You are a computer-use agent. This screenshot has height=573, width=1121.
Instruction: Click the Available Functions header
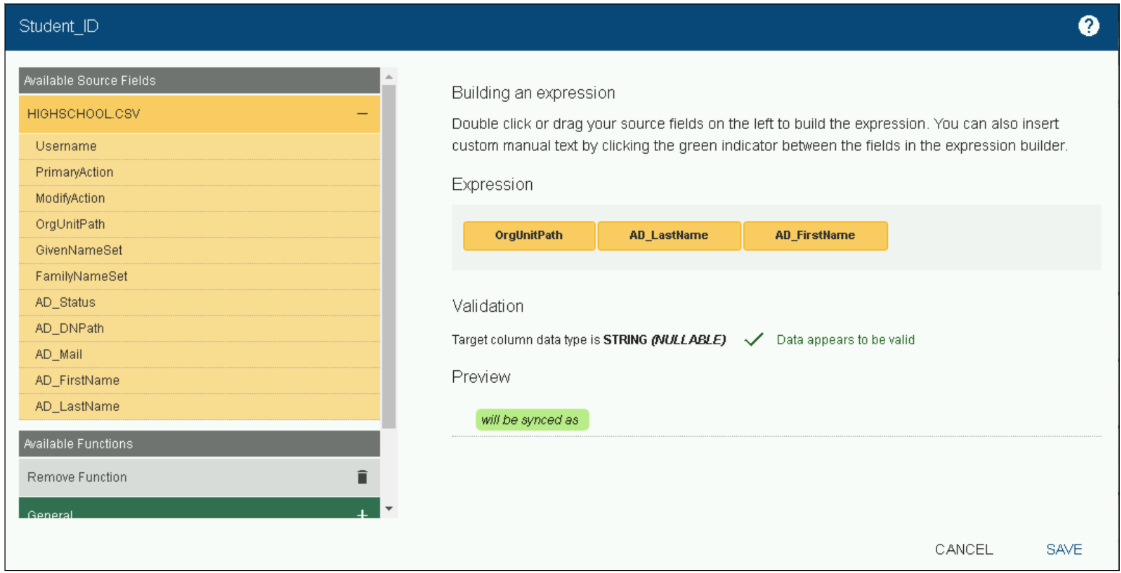click(x=199, y=444)
